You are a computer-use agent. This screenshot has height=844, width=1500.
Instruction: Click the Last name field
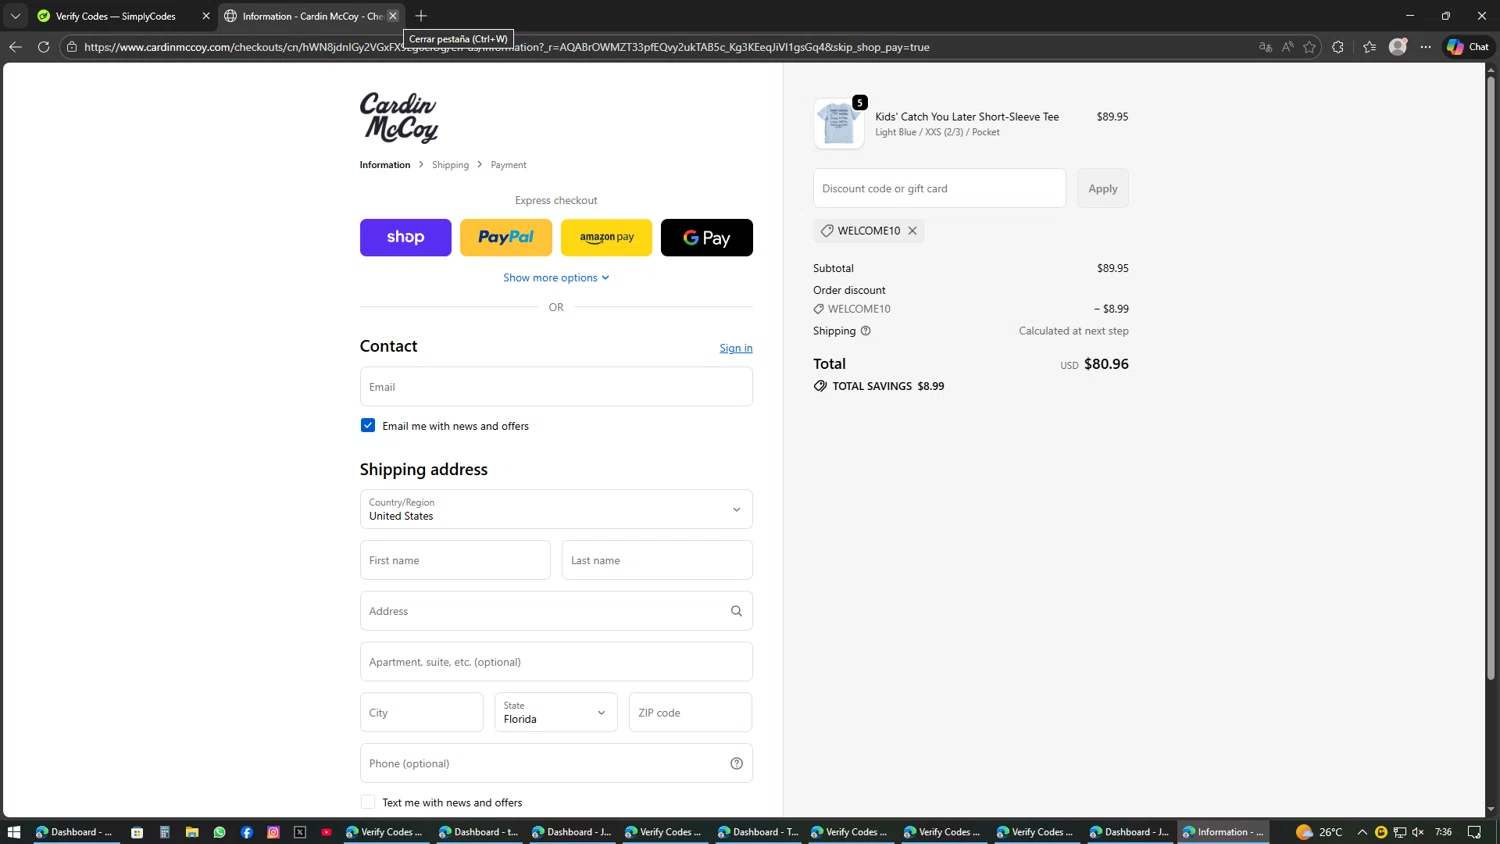tap(657, 560)
